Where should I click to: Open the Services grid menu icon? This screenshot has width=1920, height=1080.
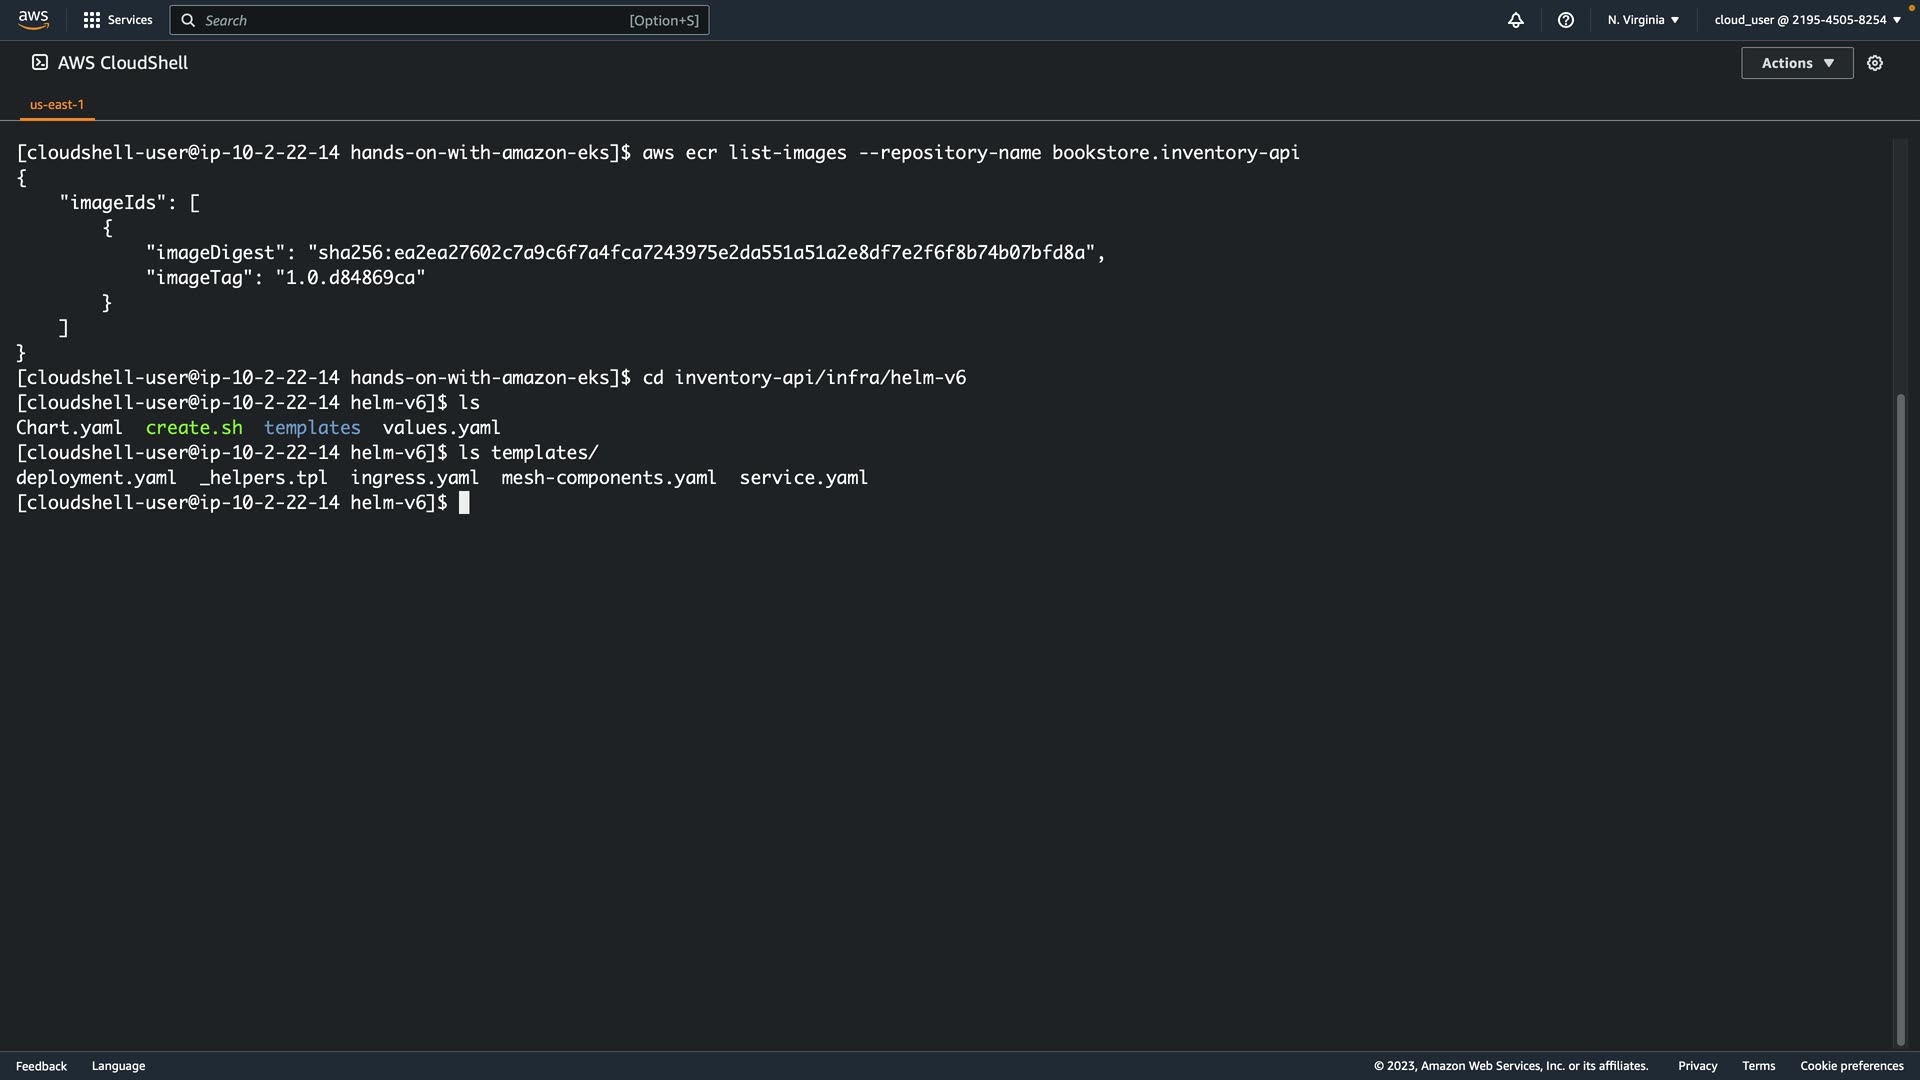(x=92, y=20)
